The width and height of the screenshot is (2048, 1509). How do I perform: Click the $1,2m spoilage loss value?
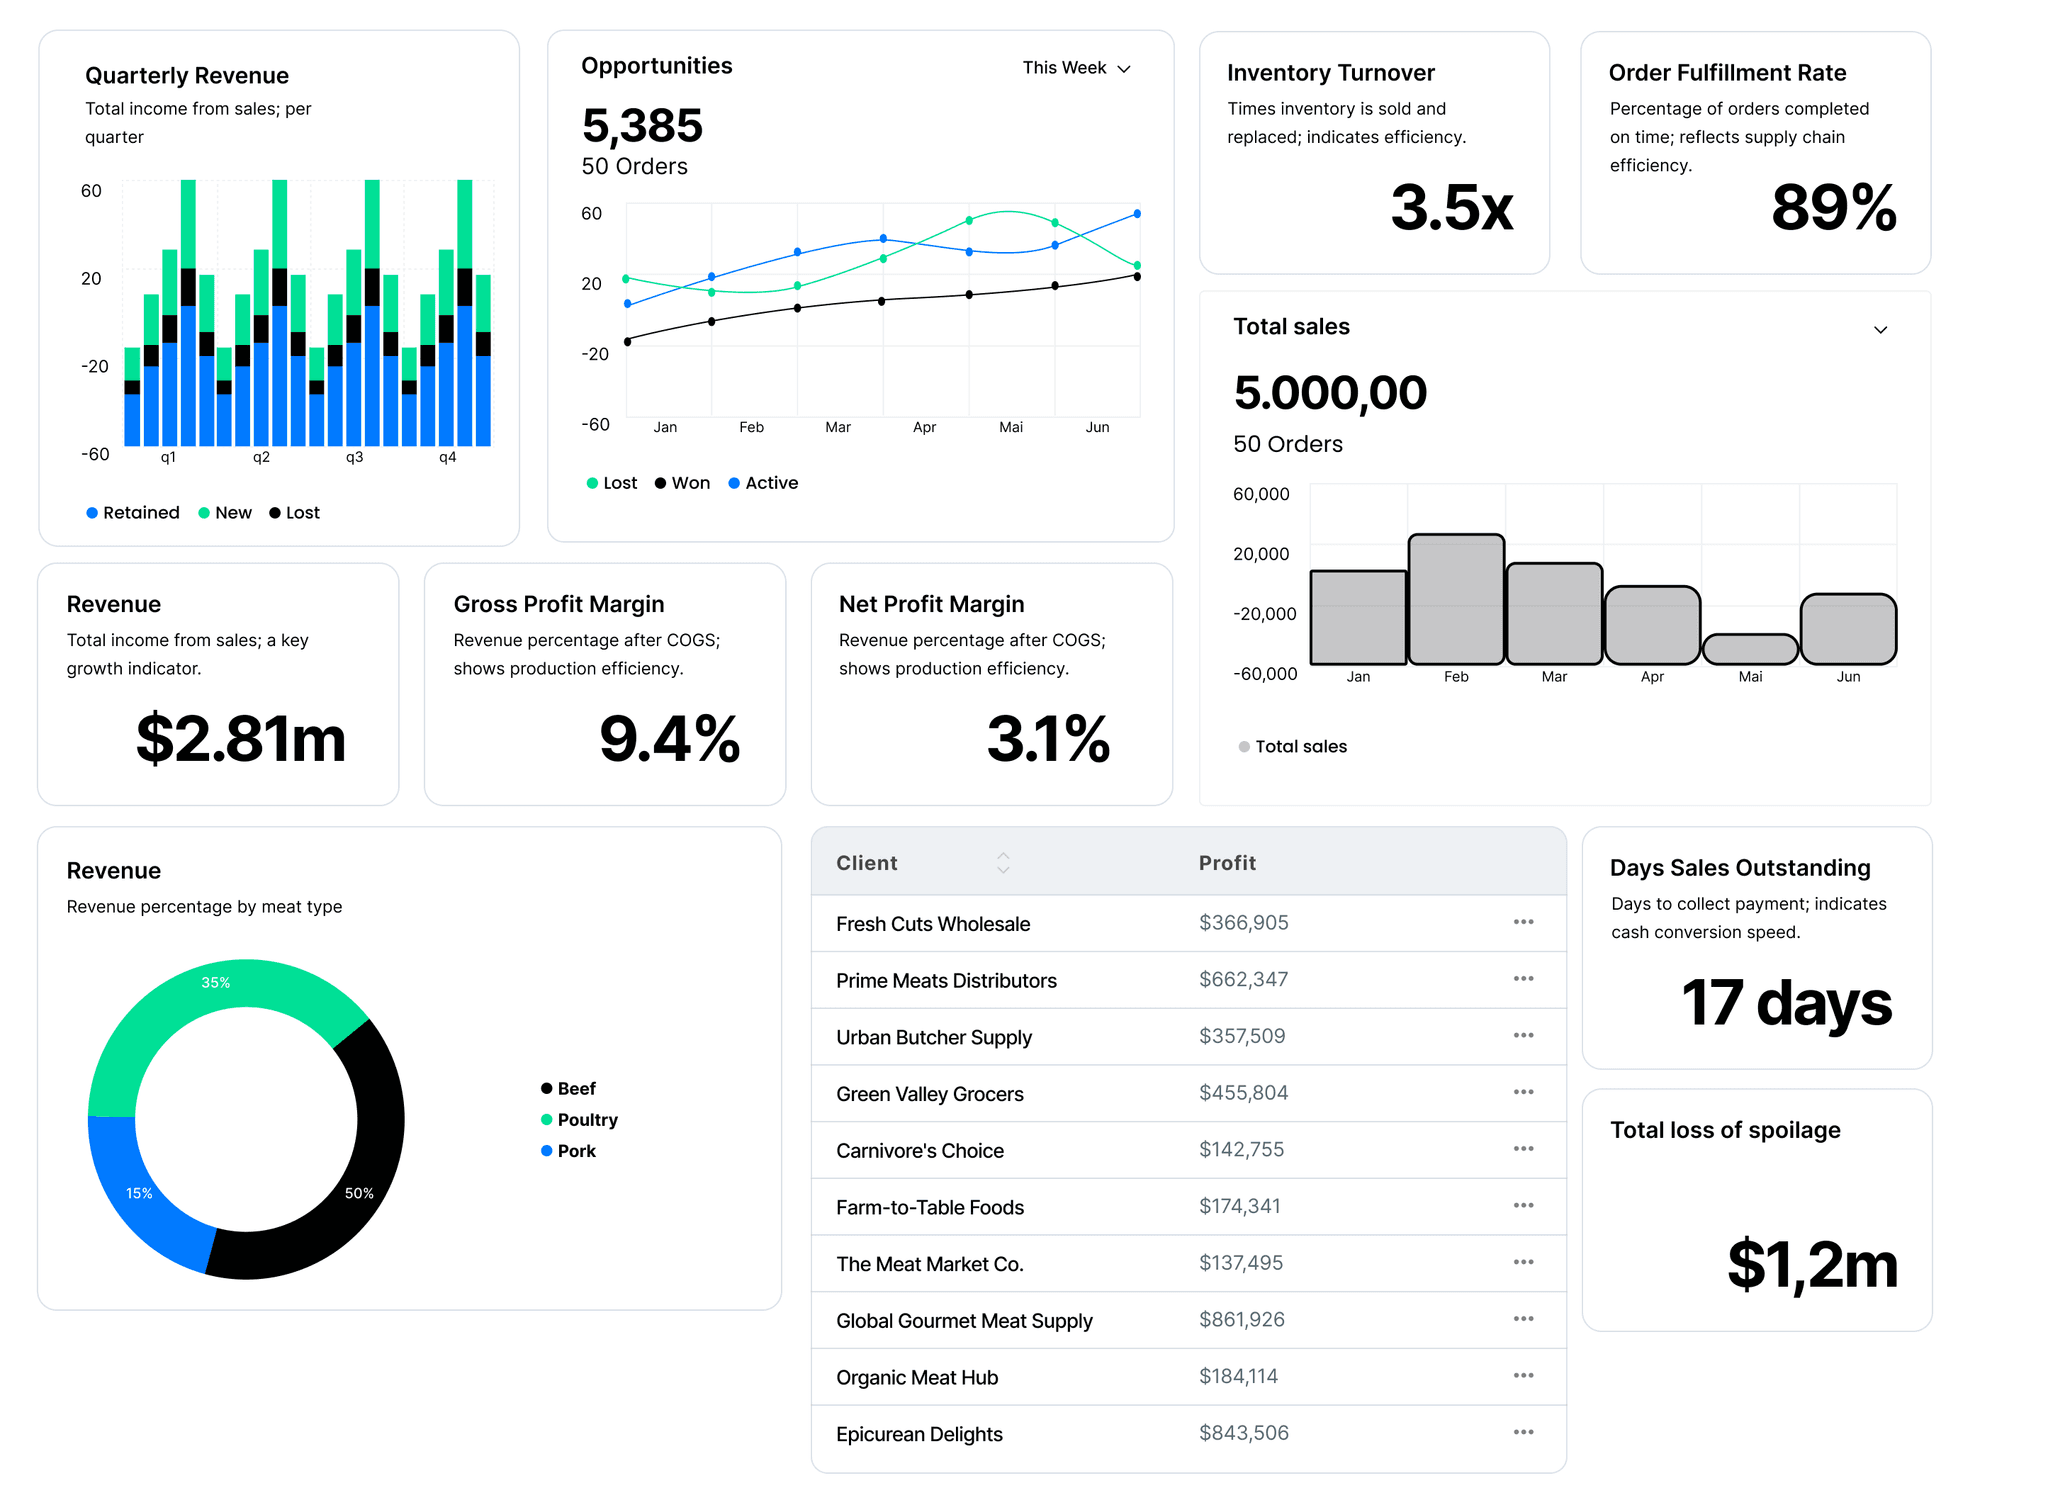1812,1265
